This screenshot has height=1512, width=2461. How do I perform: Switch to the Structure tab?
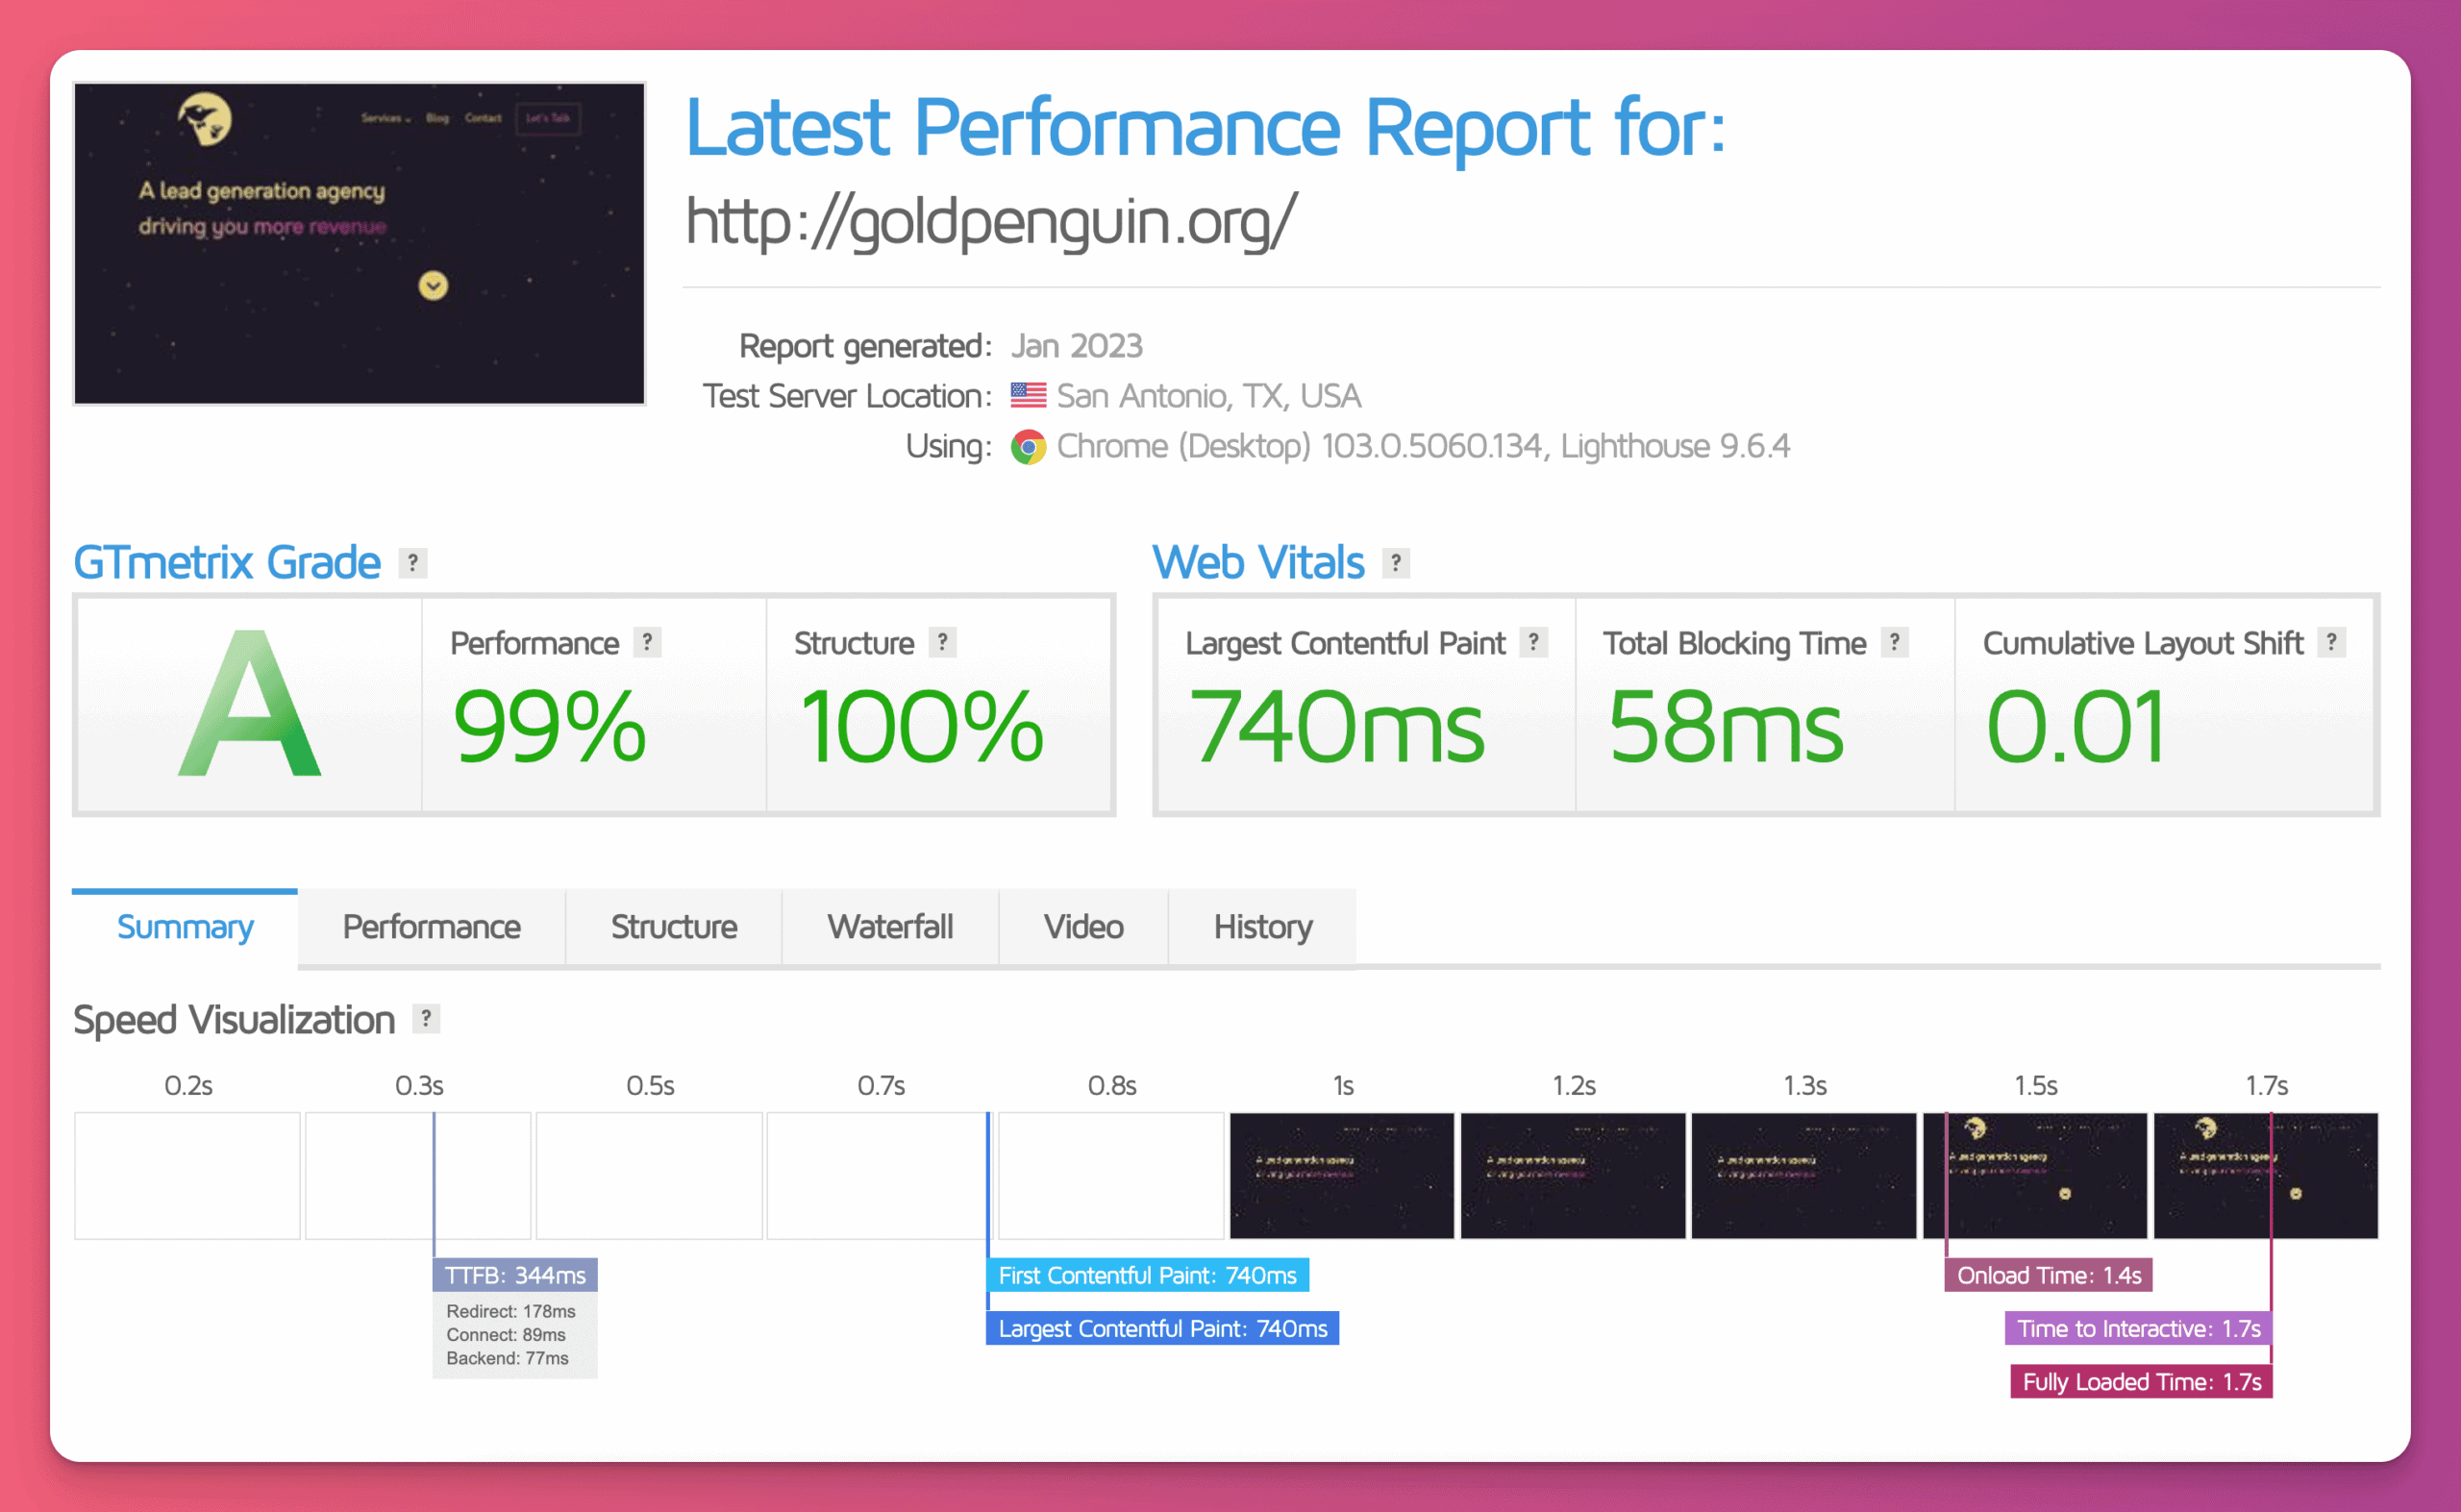pyautogui.click(x=674, y=927)
